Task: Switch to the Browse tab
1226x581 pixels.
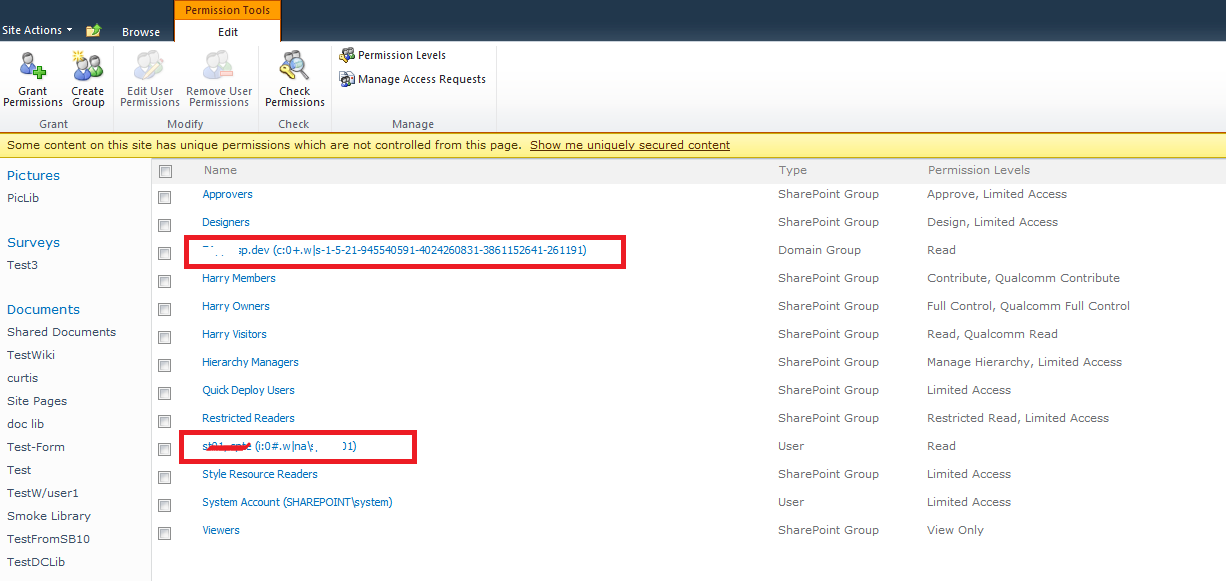Action: pyautogui.click(x=140, y=31)
